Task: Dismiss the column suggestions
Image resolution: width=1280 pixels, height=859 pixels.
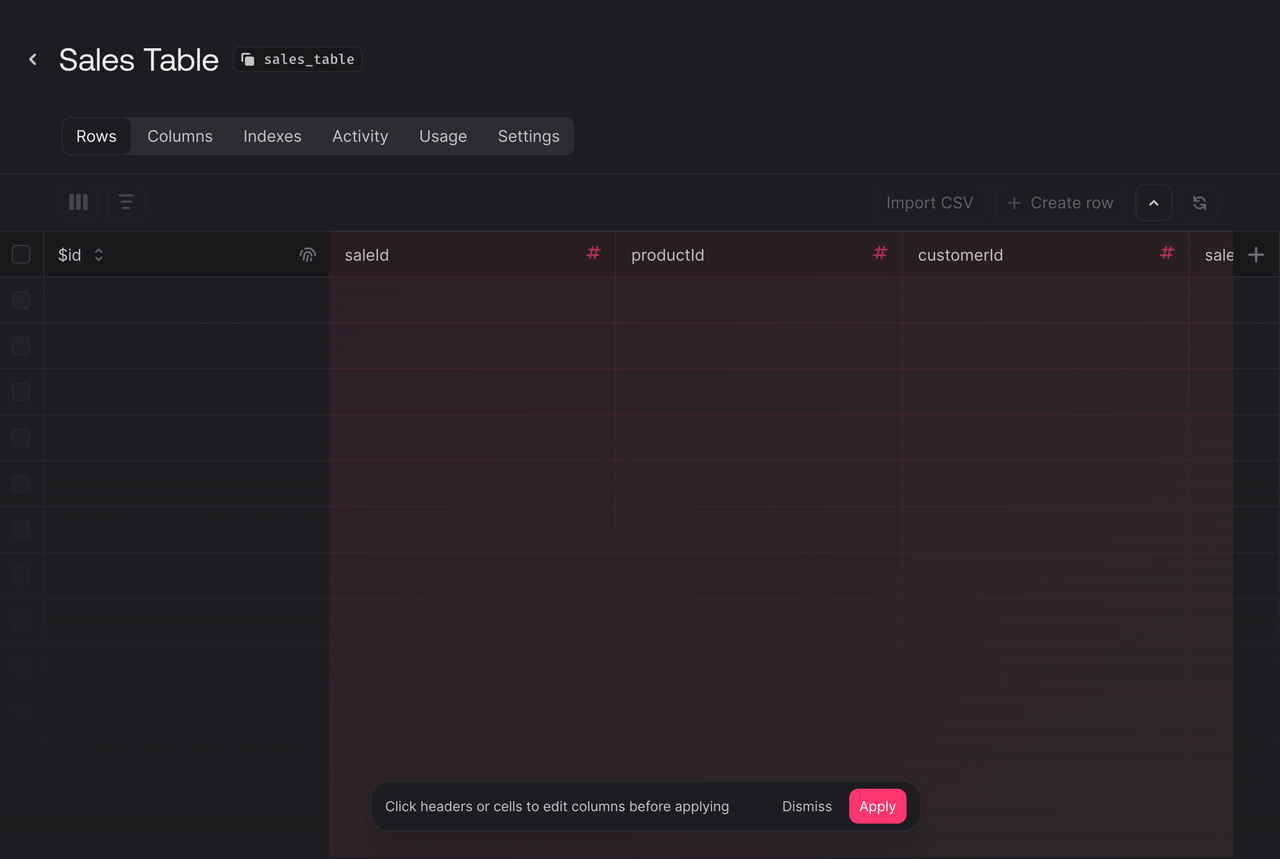Action: pos(806,806)
